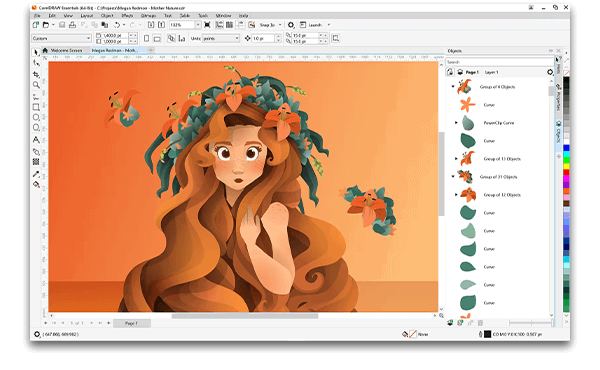Open the Window menu
Screen dimensions: 600x370
click(223, 16)
